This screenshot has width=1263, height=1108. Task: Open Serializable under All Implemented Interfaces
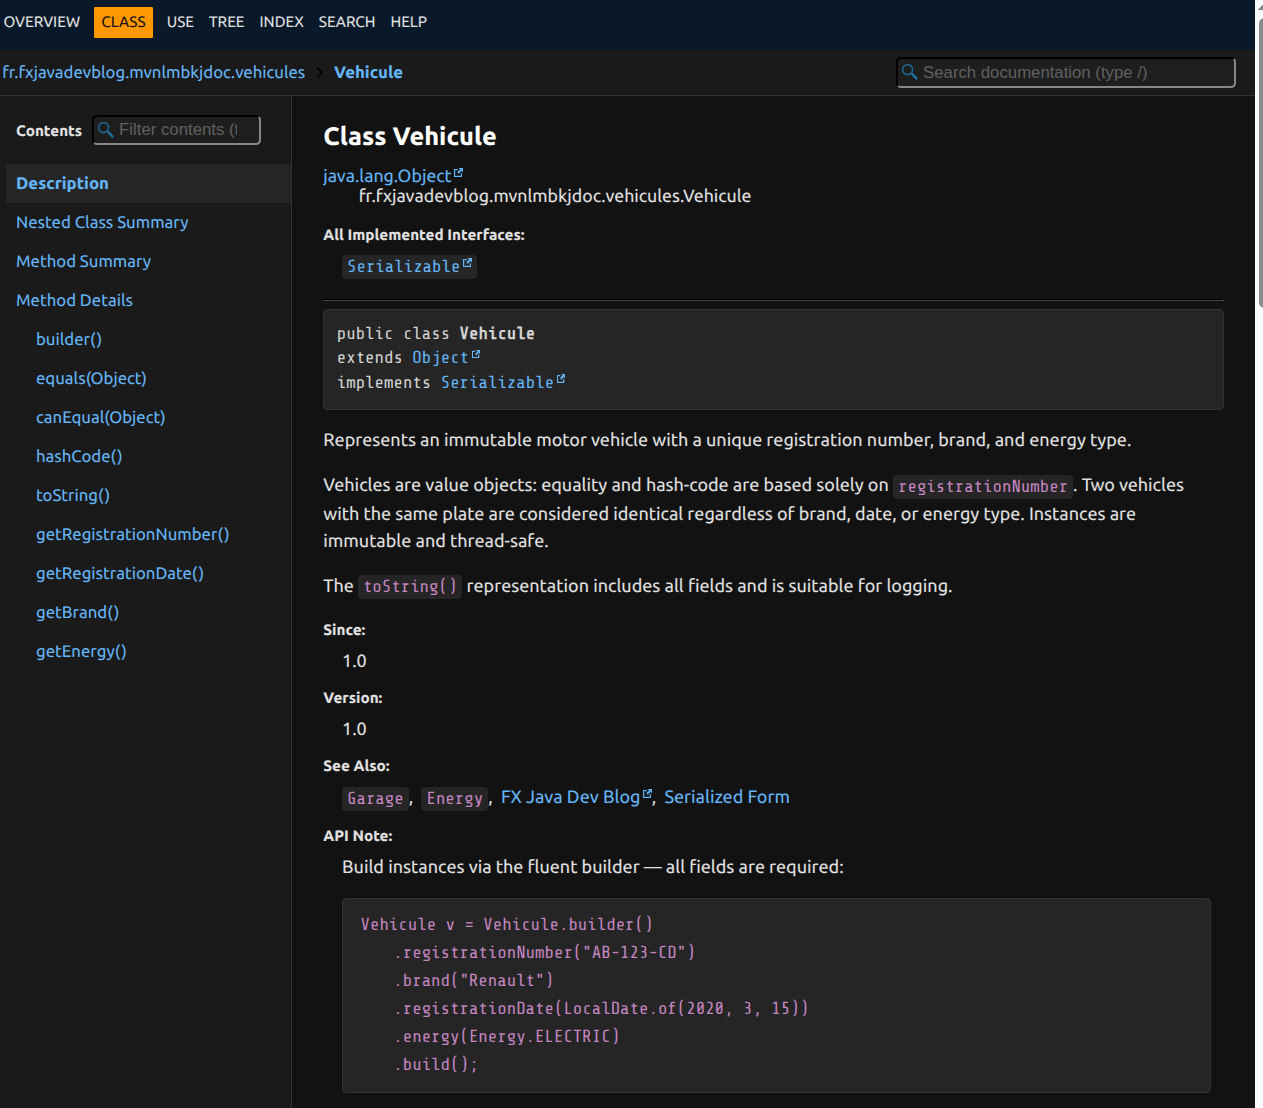click(x=403, y=266)
